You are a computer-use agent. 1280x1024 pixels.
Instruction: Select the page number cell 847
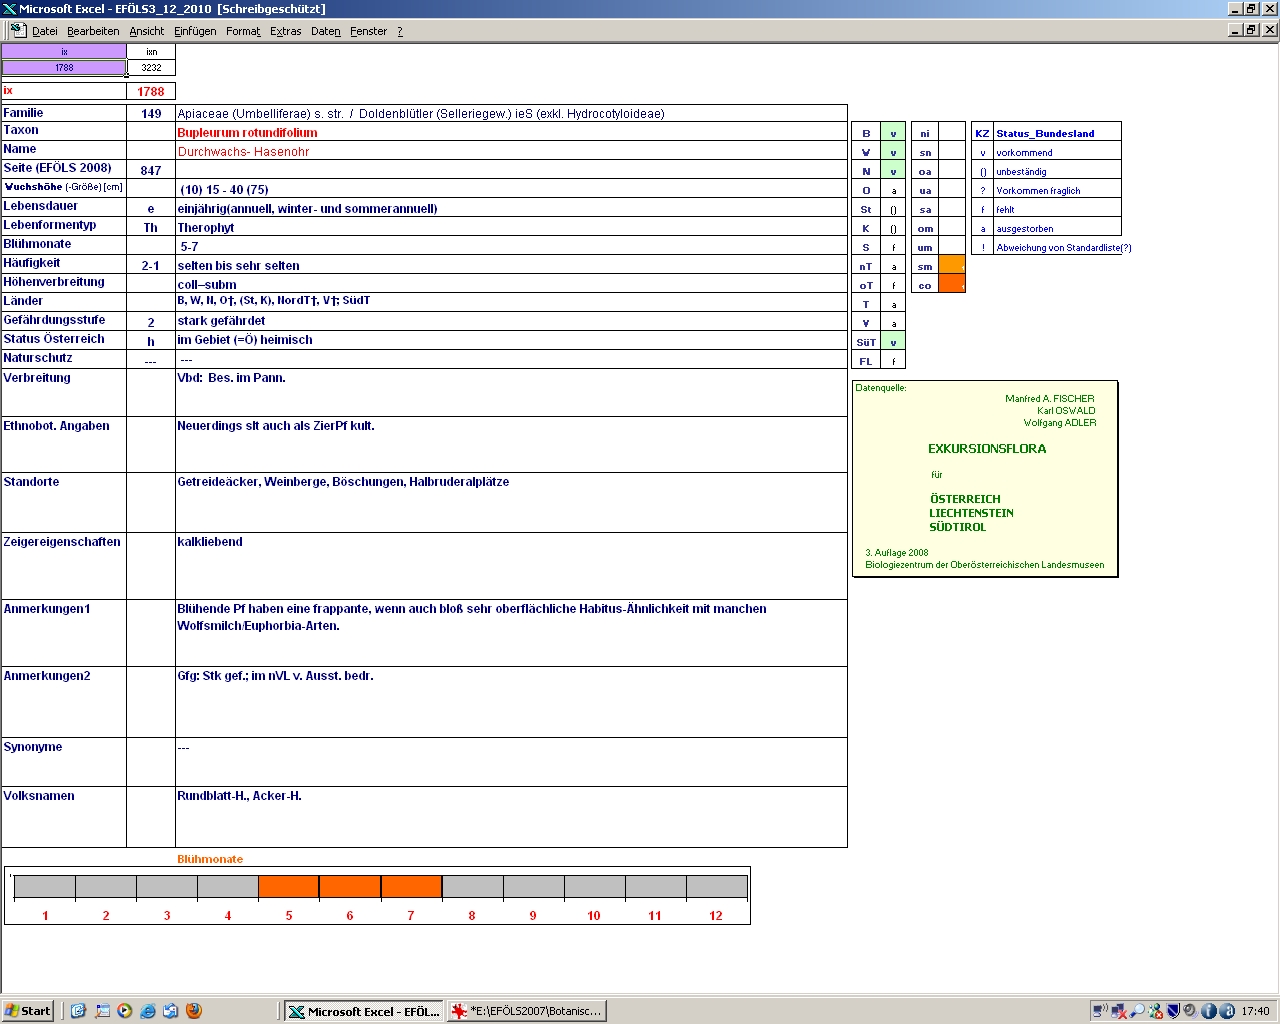[151, 170]
